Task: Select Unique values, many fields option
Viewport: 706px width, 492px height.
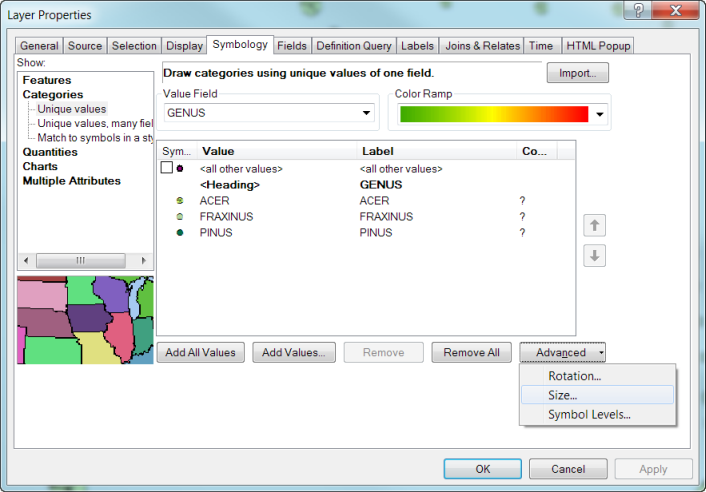Action: [95, 123]
